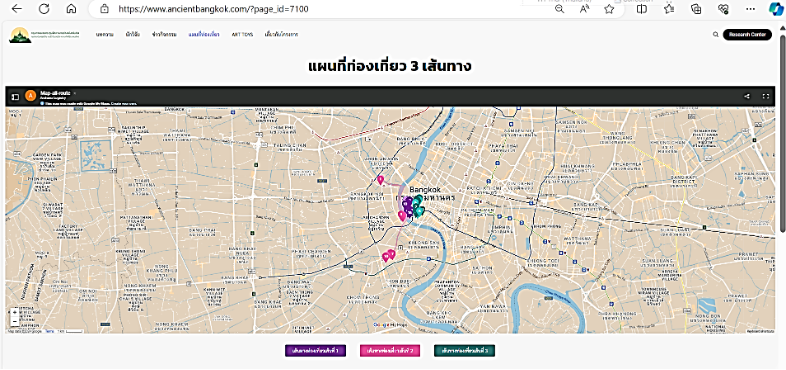Click the pink route 2 button
The height and width of the screenshot is (370, 786).
pyautogui.click(x=390, y=350)
